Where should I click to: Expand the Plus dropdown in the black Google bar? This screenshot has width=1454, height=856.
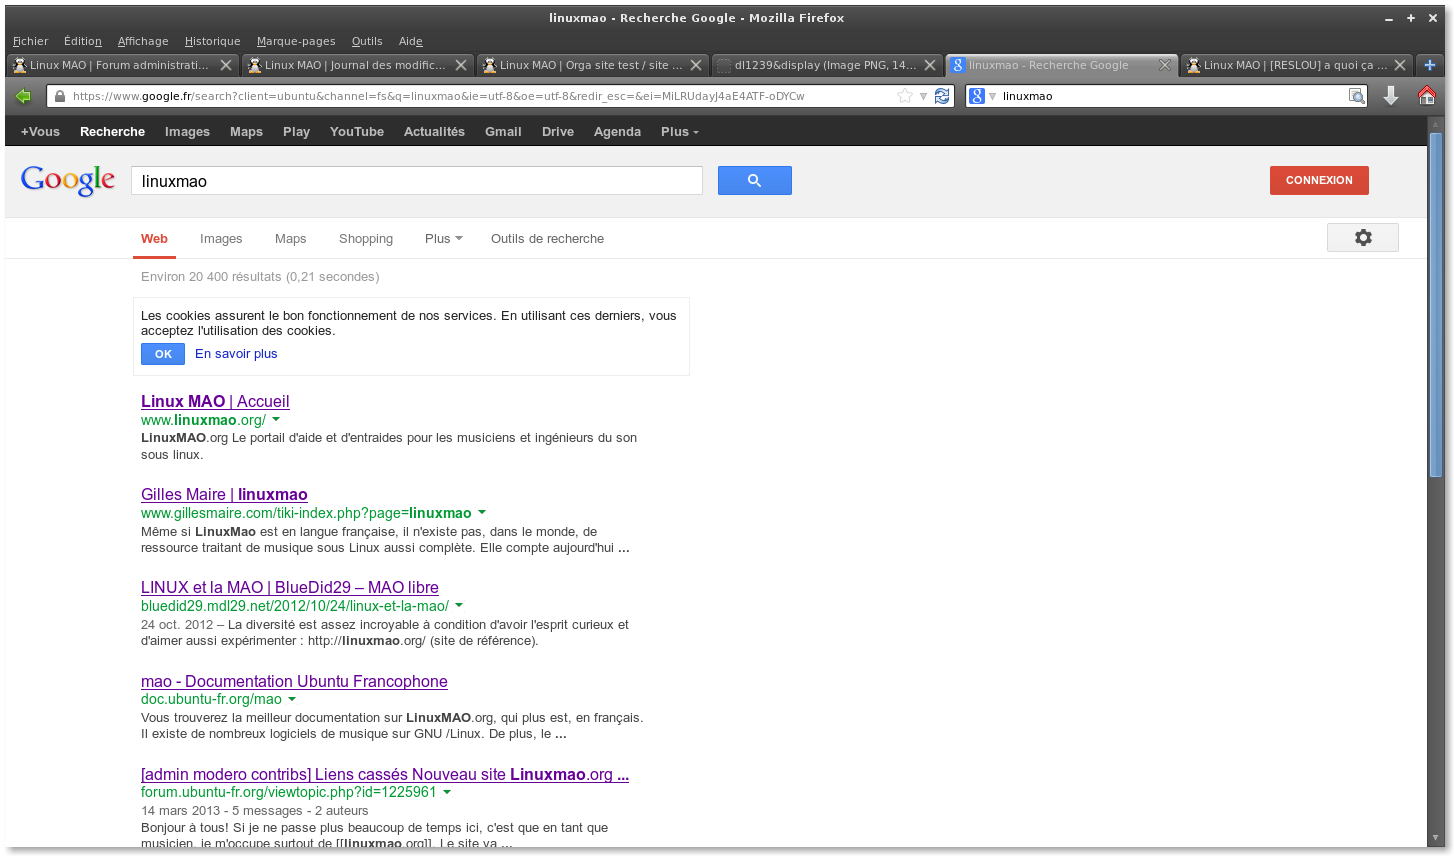pos(680,132)
